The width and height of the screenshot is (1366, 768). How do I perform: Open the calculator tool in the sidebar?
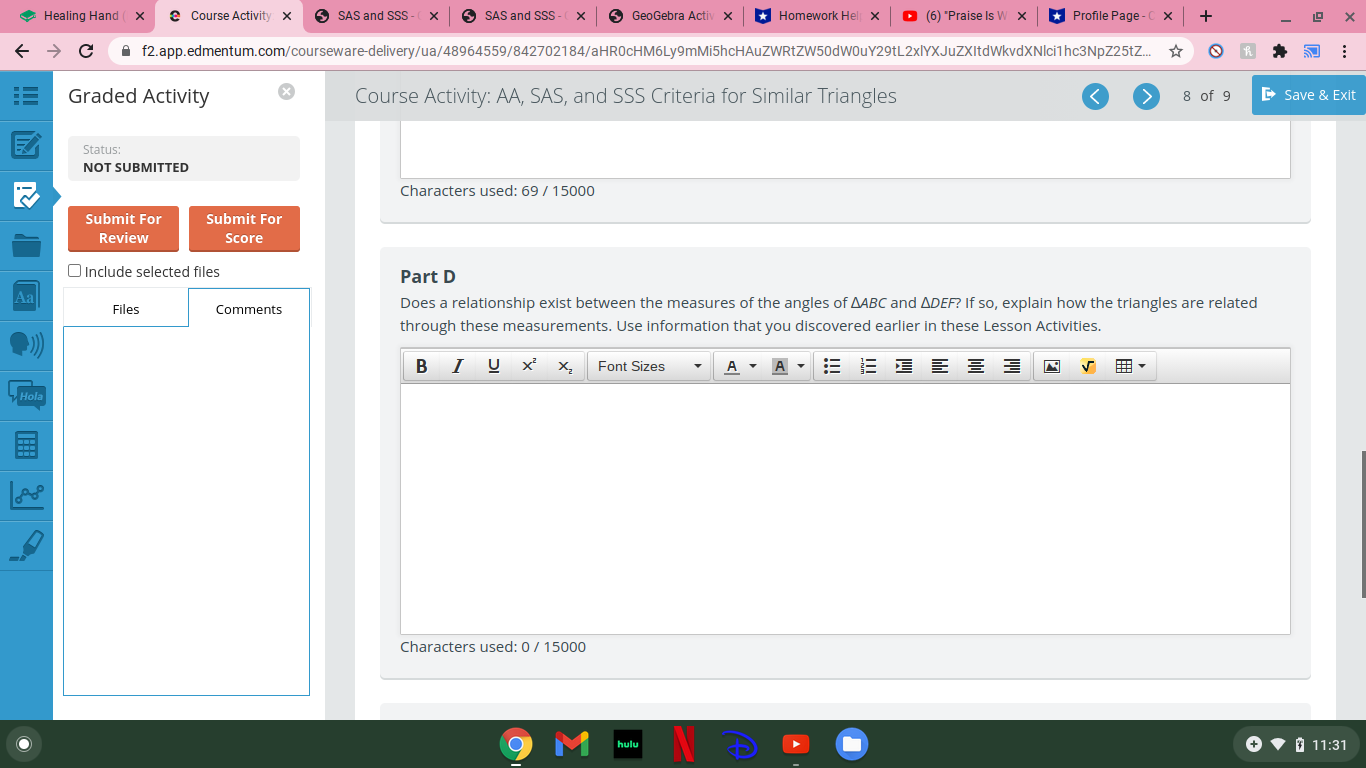click(x=26, y=445)
